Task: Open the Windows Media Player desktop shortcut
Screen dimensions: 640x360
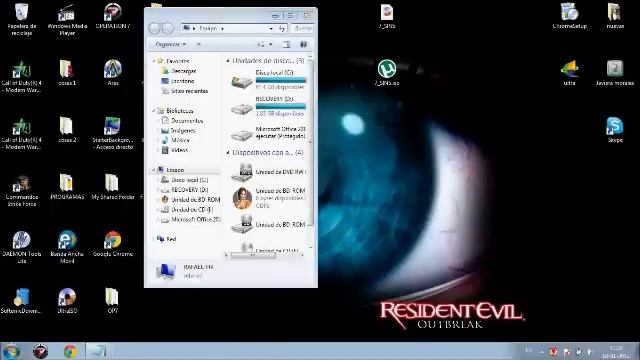Action: pos(67,18)
